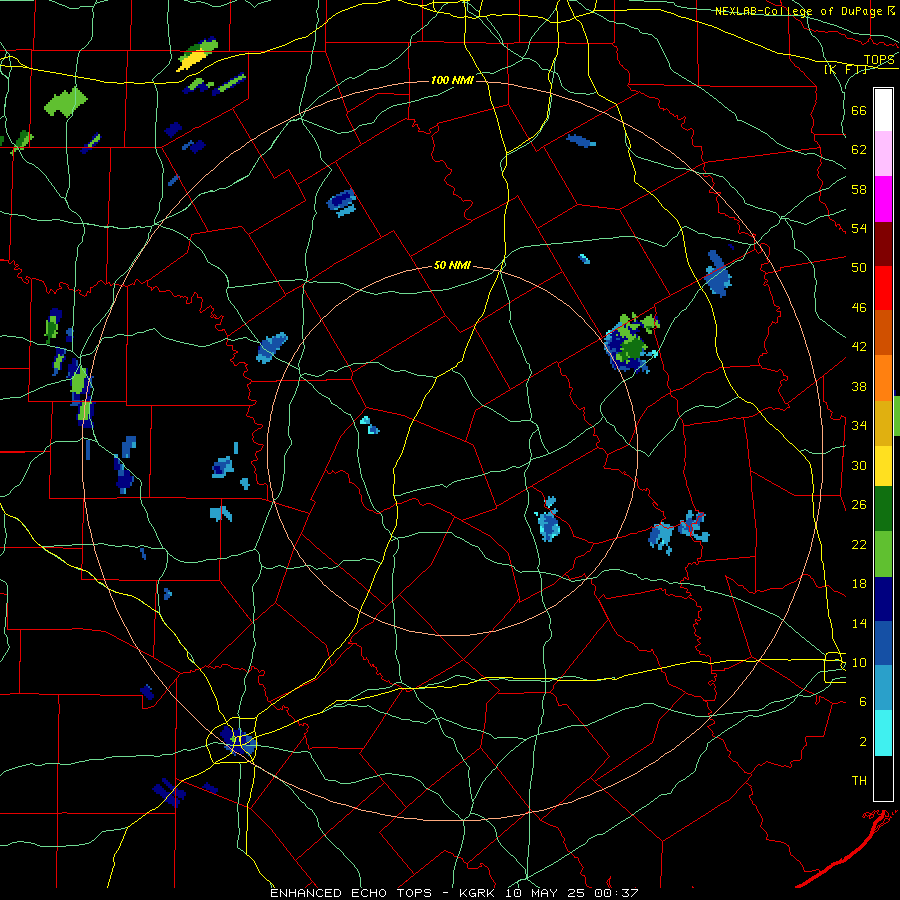Select the '46' scale label
This screenshot has width=900, height=900.
point(859,308)
